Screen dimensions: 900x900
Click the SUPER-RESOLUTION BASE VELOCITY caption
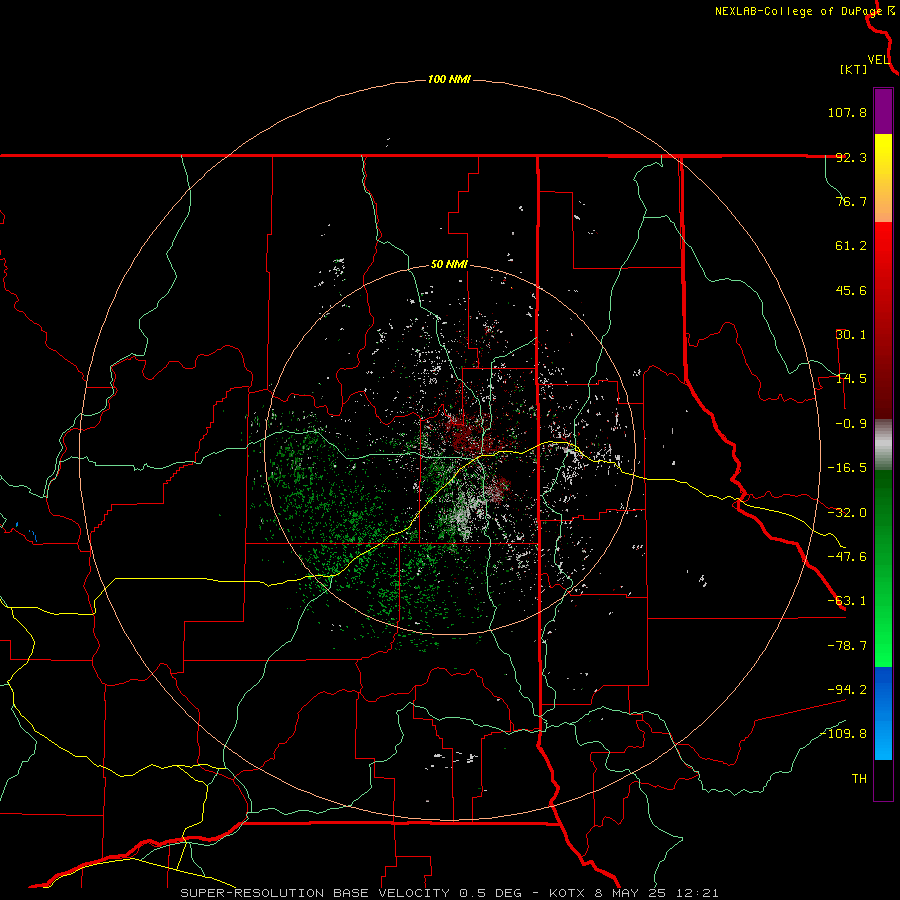(316, 893)
